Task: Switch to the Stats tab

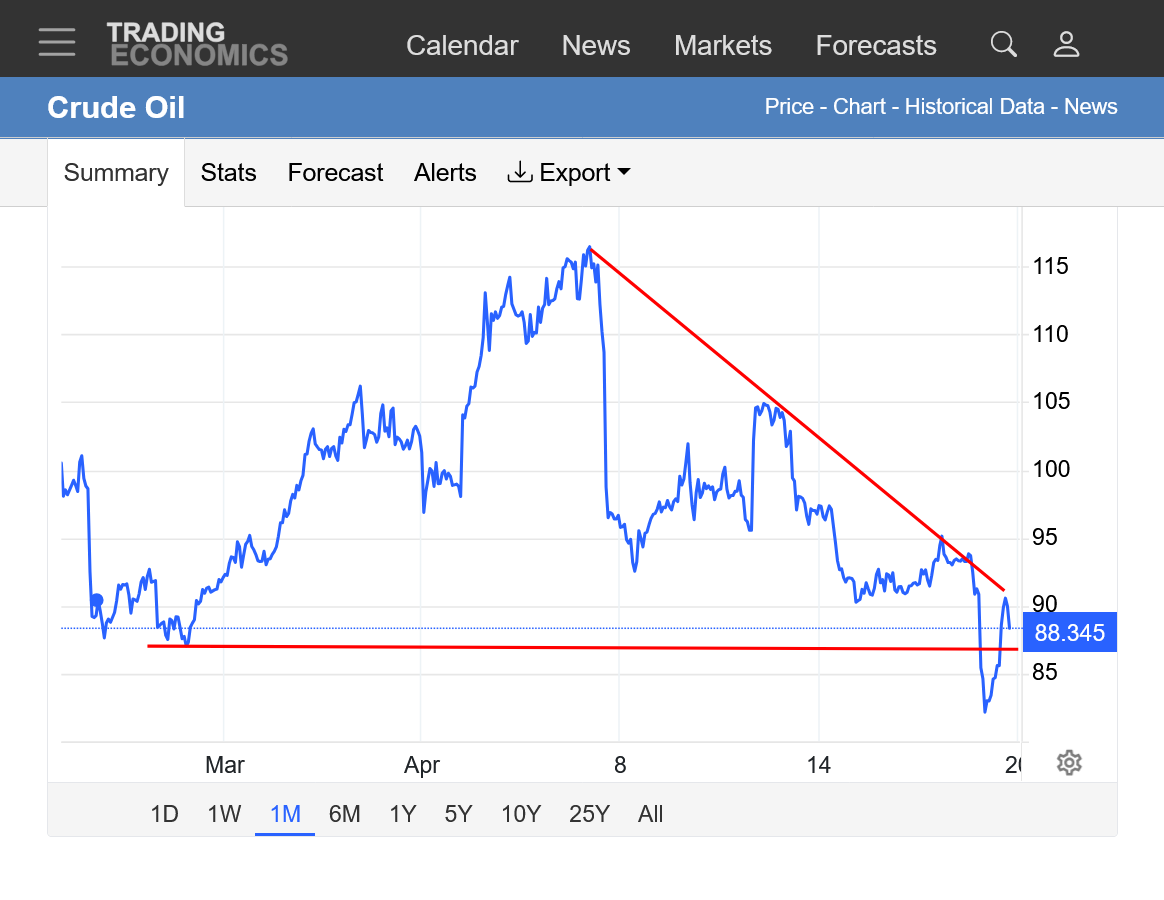Action: [228, 173]
